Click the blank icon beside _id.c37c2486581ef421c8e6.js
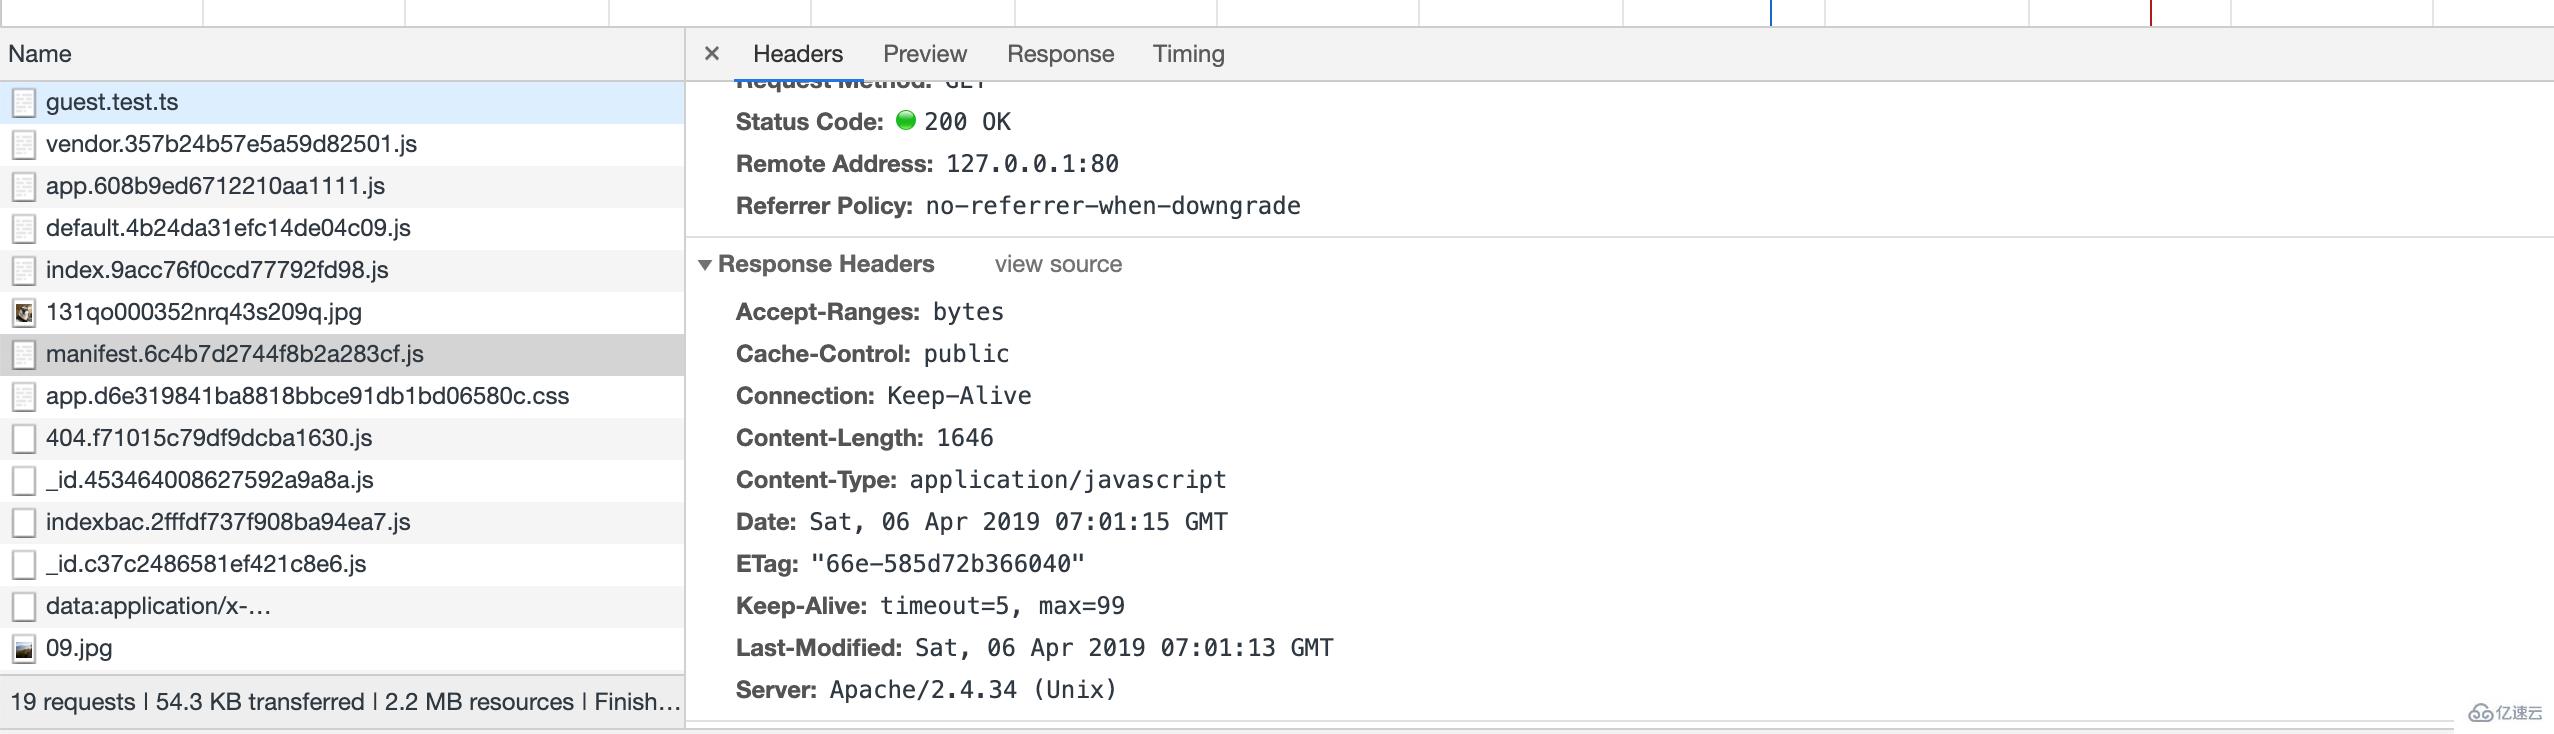This screenshot has width=2554, height=734. pos(24,565)
